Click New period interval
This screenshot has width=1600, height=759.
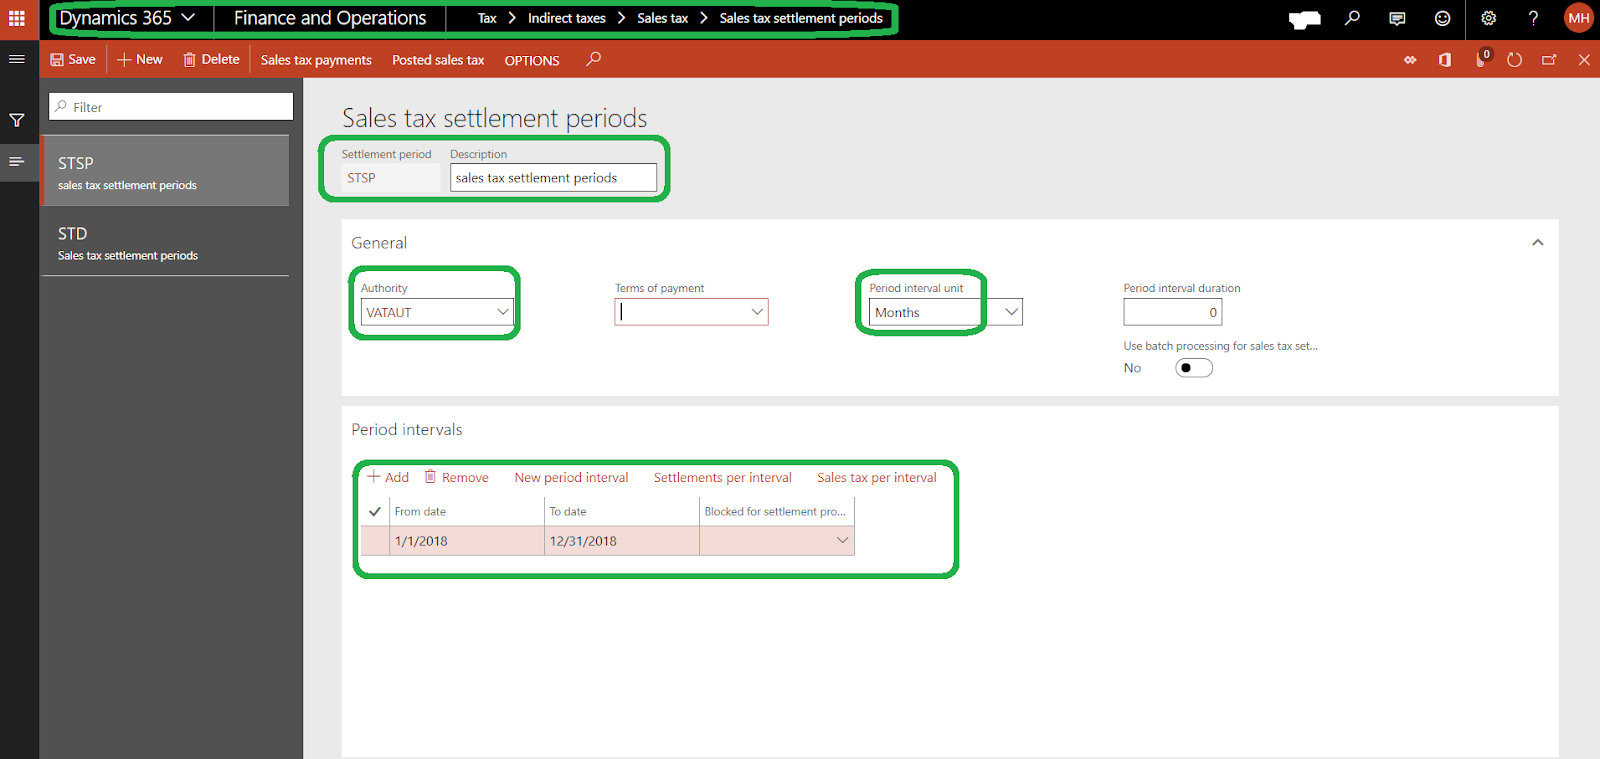click(x=571, y=477)
